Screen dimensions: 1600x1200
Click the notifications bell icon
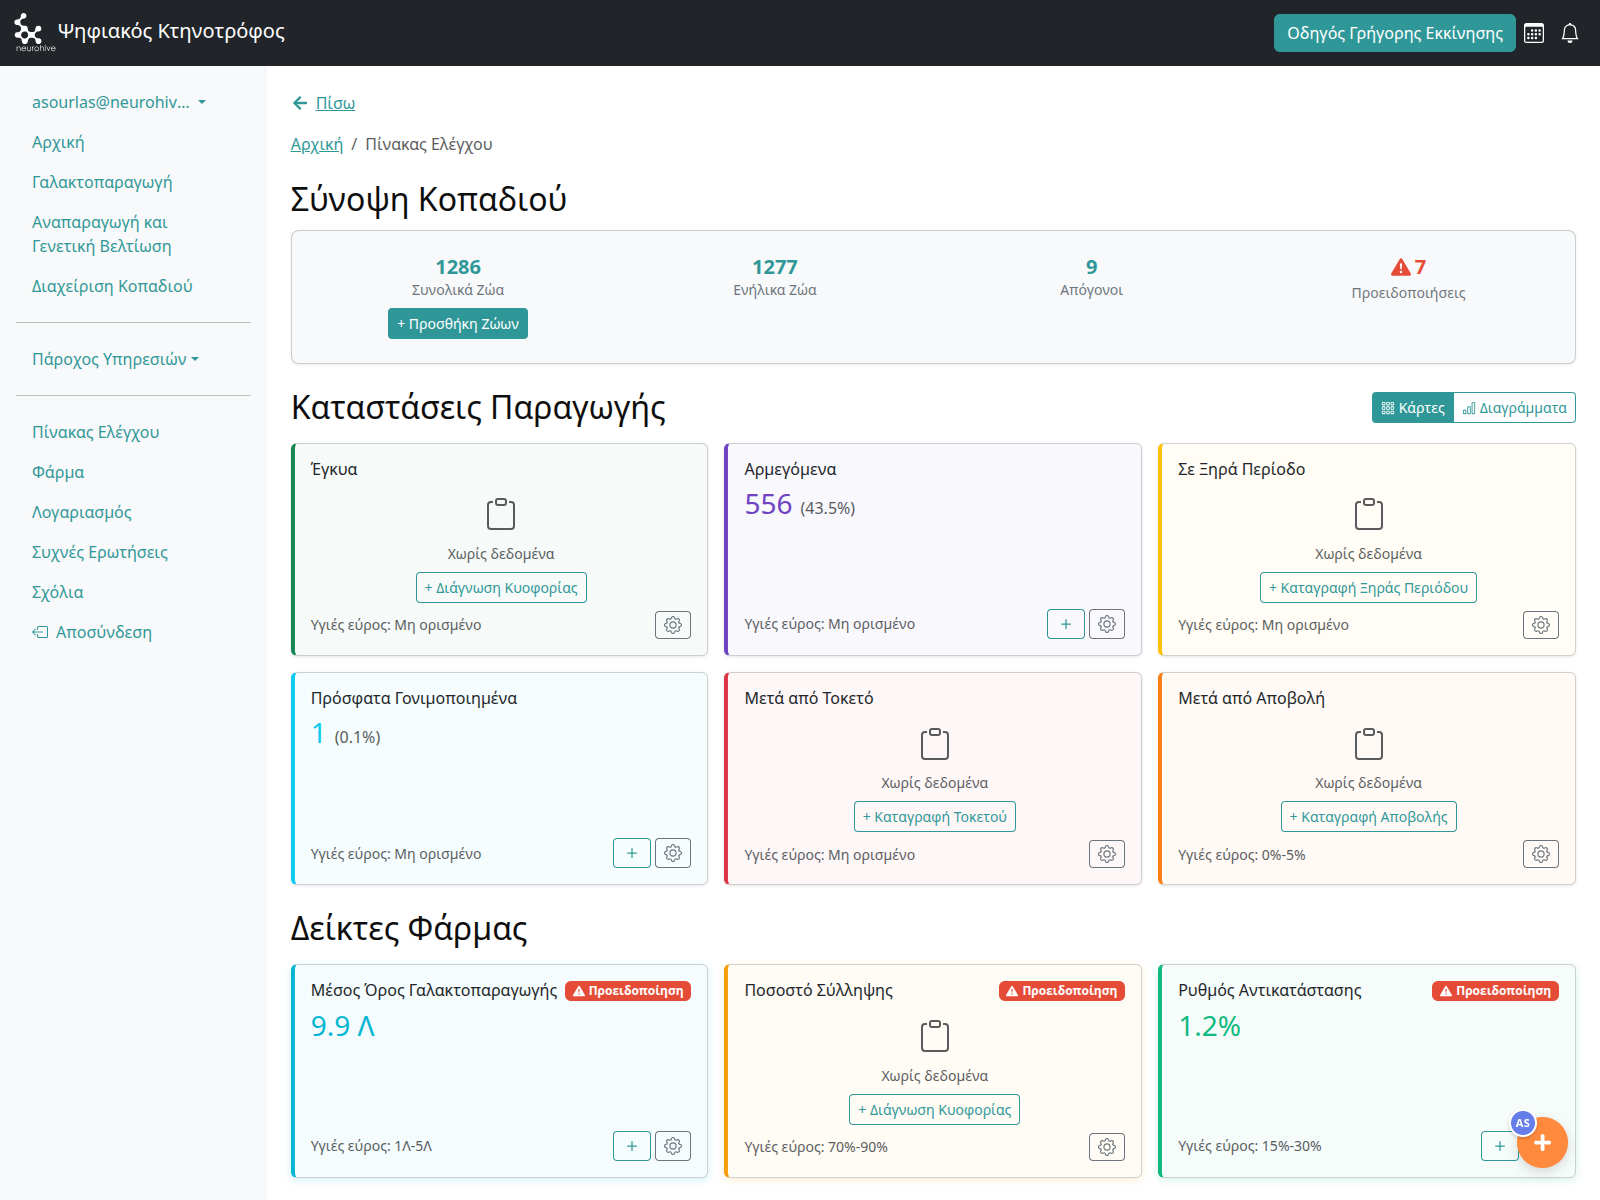coord(1570,33)
